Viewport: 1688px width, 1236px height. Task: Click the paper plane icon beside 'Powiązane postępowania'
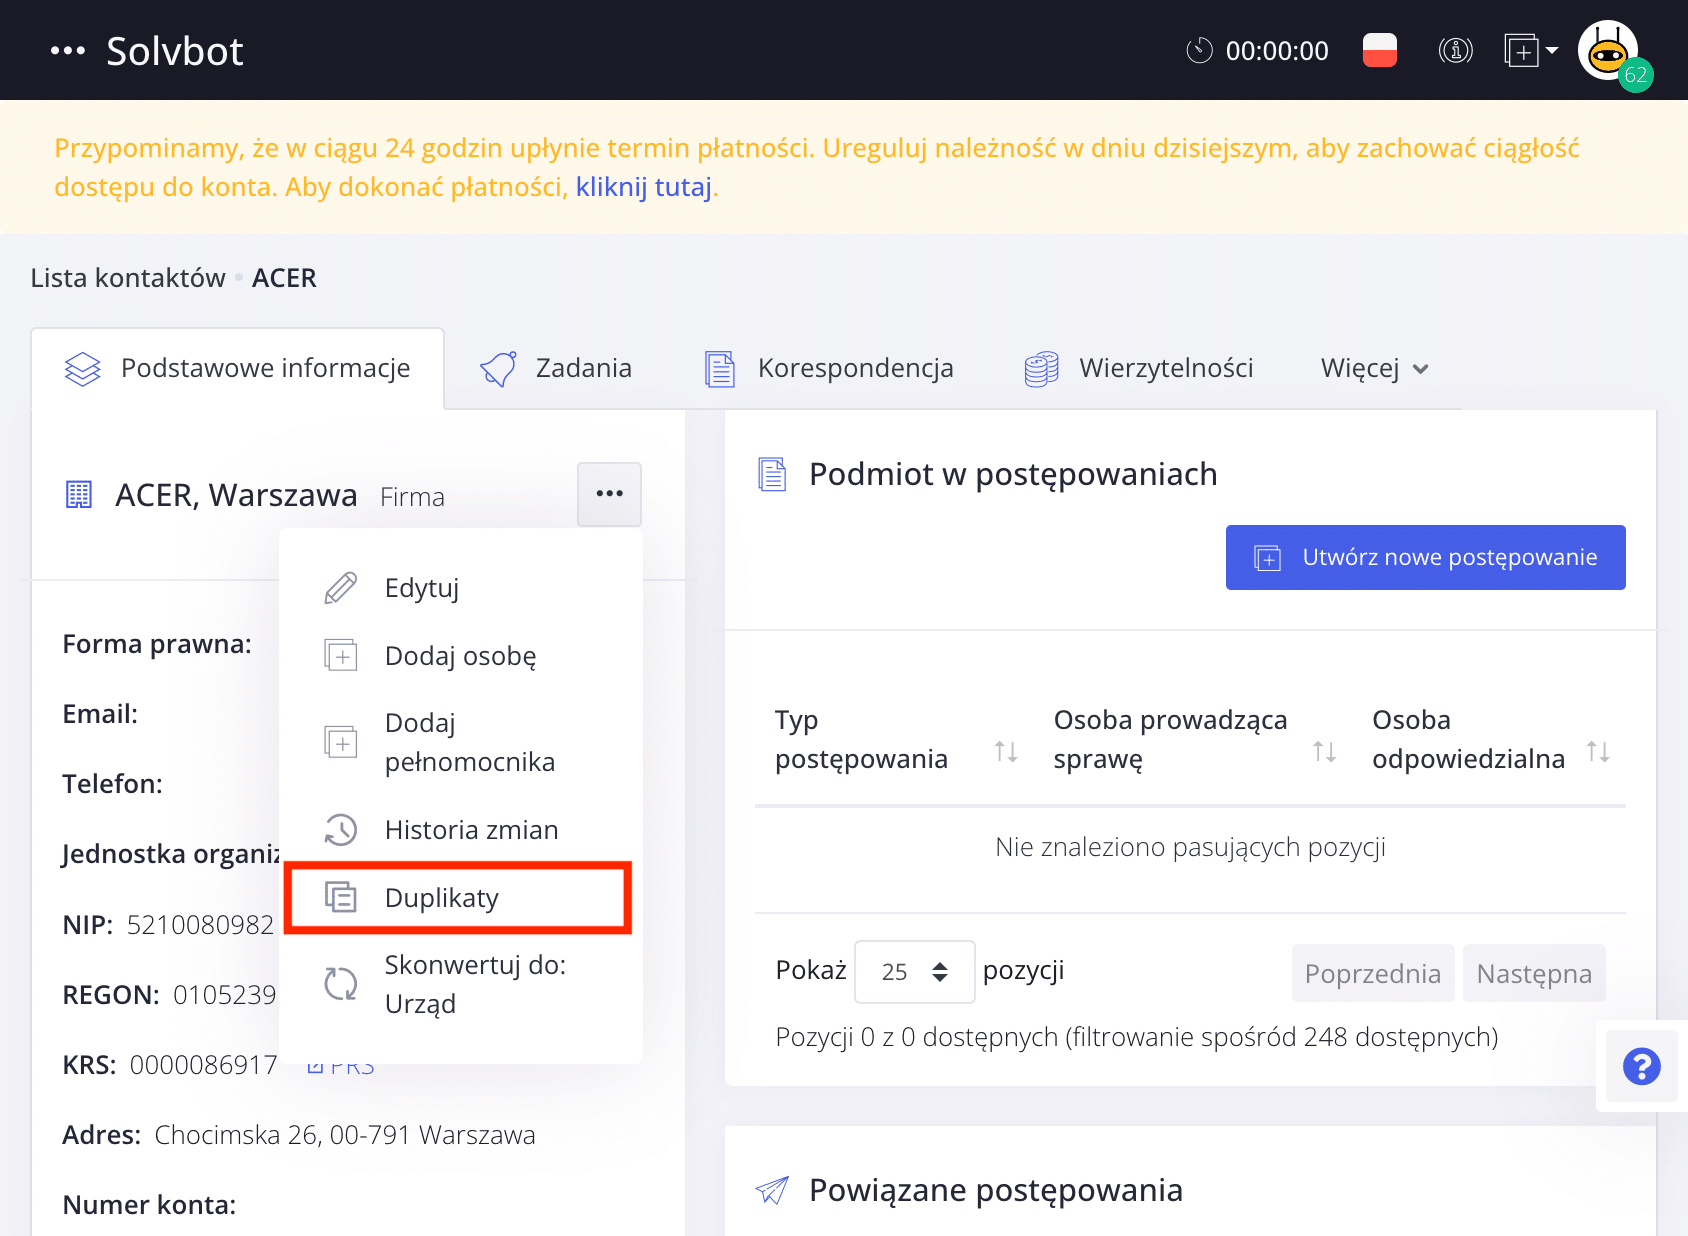772,1190
